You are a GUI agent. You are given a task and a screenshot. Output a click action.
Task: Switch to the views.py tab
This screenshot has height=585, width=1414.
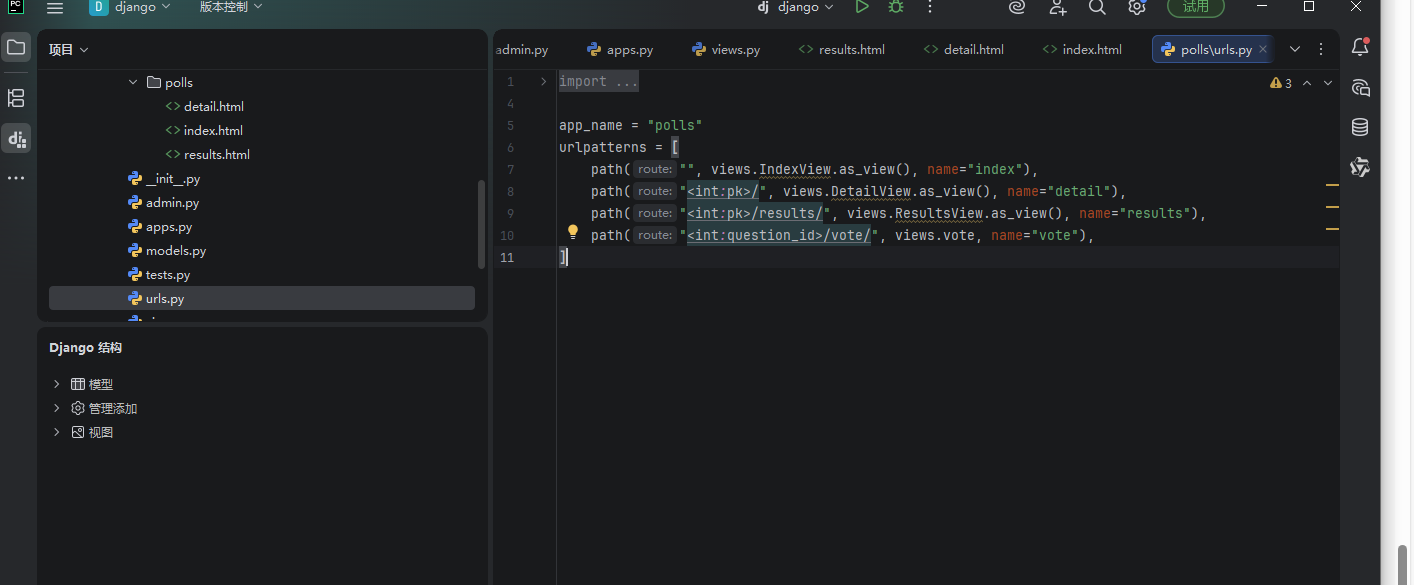726,49
